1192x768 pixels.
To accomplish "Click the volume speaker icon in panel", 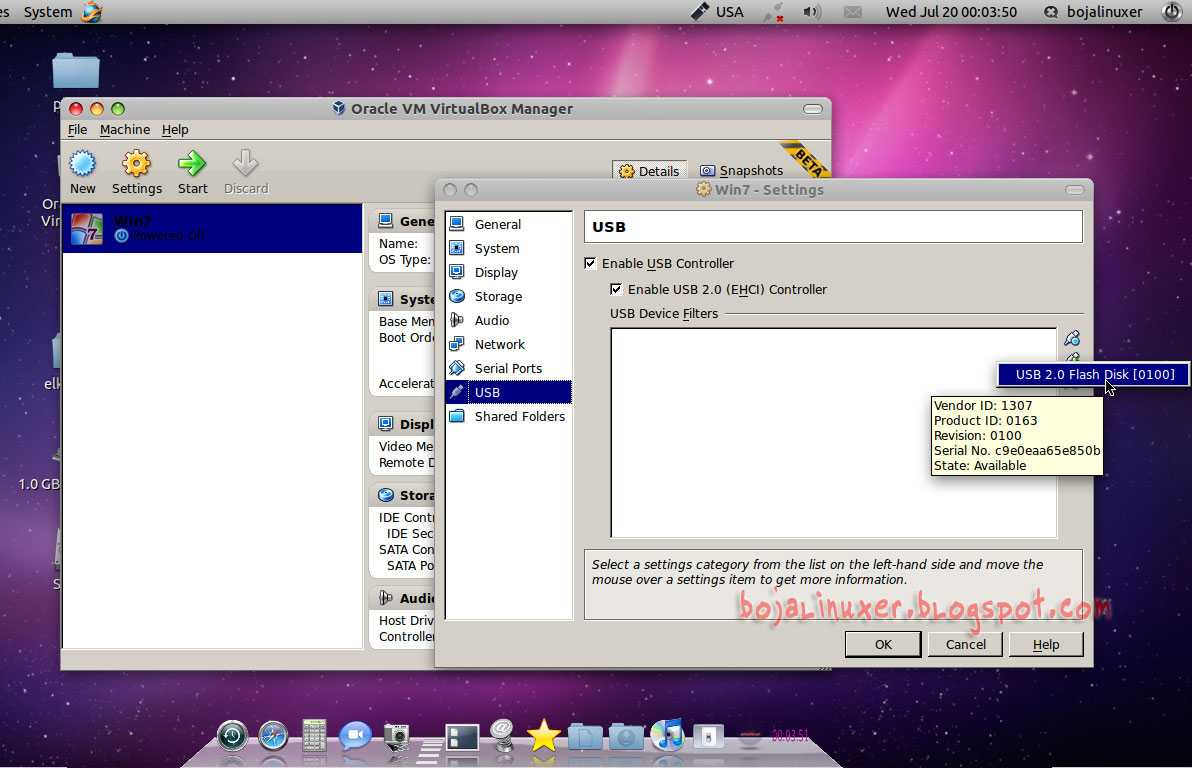I will [813, 12].
